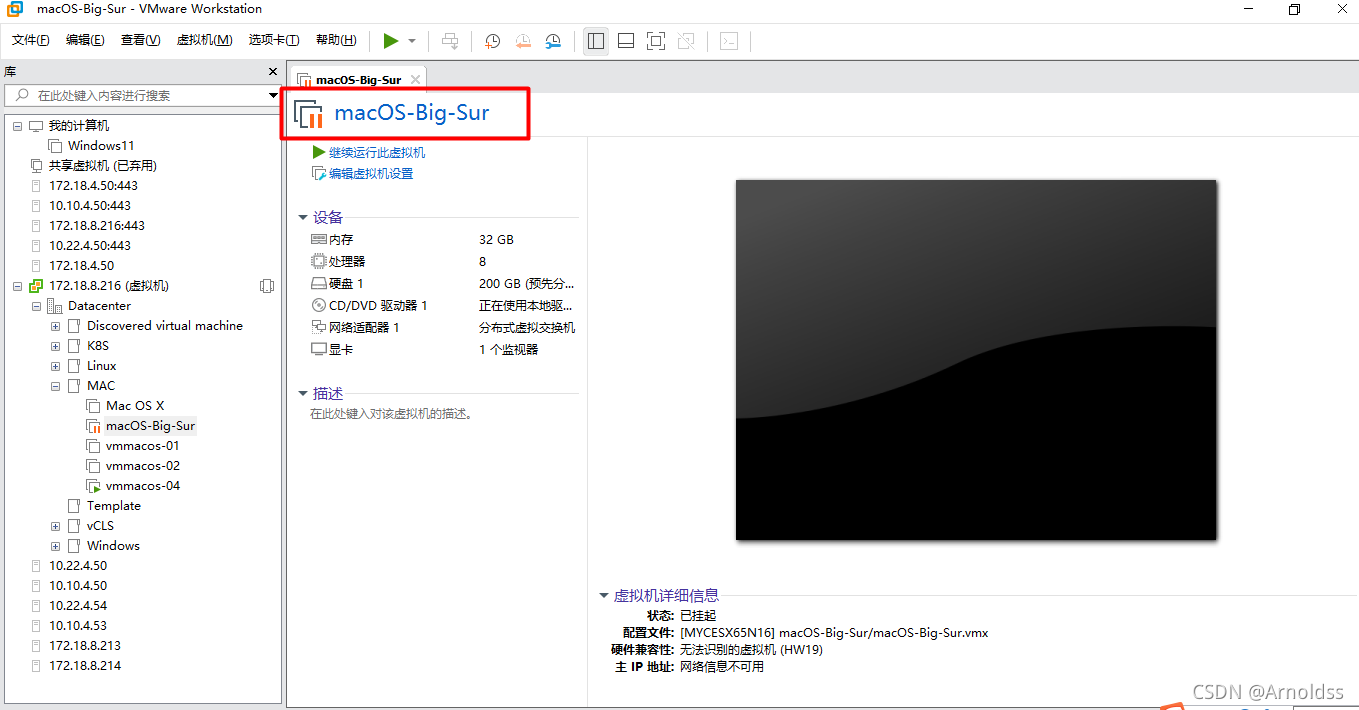Screen dimensions: 1359x710
Task: Collapse the MAC folder
Action: point(55,386)
